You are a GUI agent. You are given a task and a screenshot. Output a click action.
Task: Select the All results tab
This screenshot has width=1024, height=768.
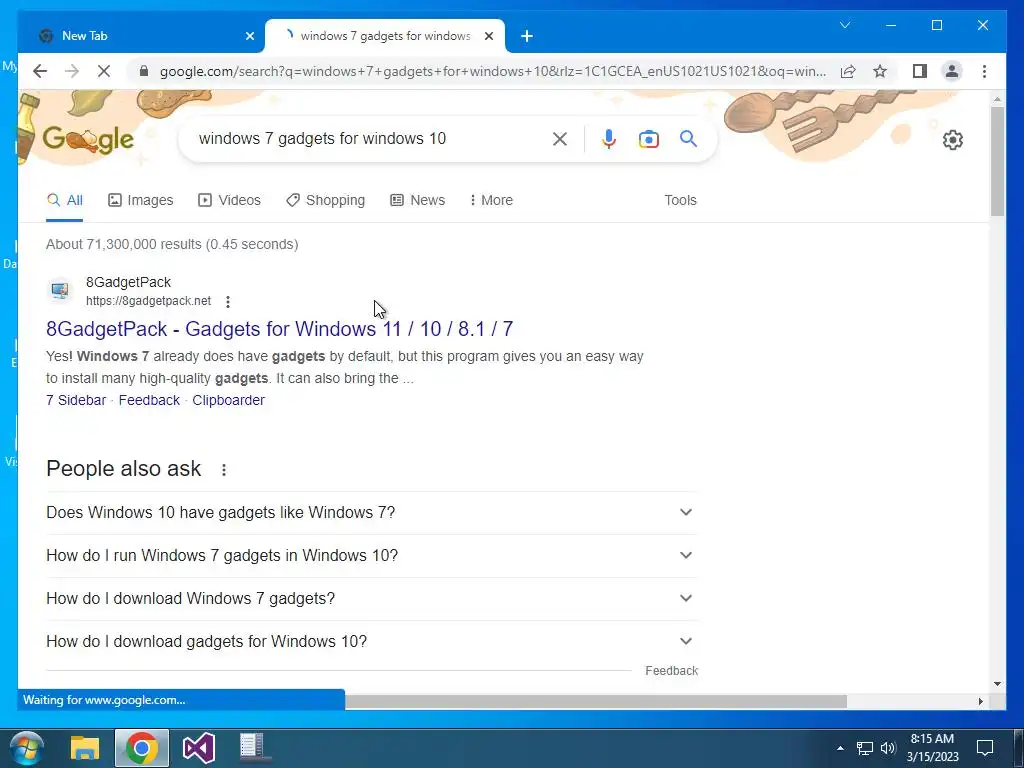pyautogui.click(x=65, y=200)
